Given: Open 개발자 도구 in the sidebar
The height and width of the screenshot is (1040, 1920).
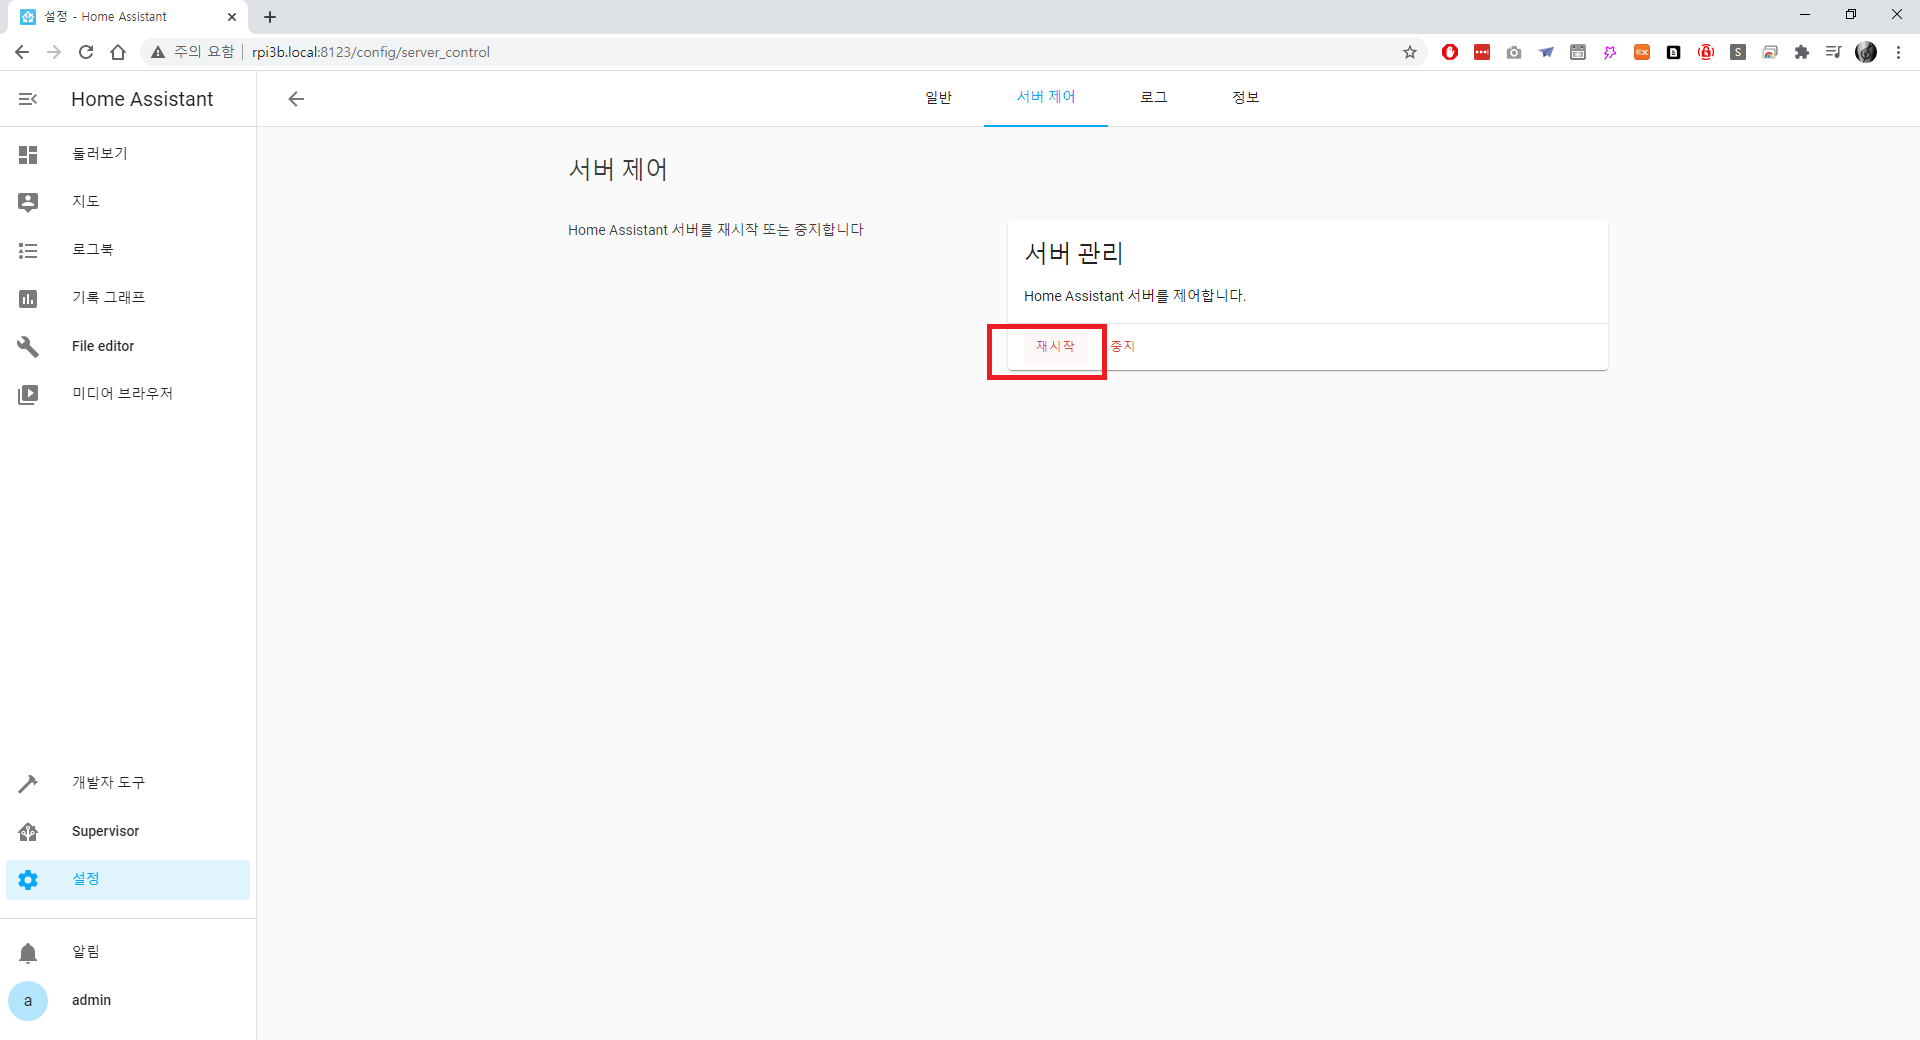Looking at the screenshot, I should pos(128,783).
